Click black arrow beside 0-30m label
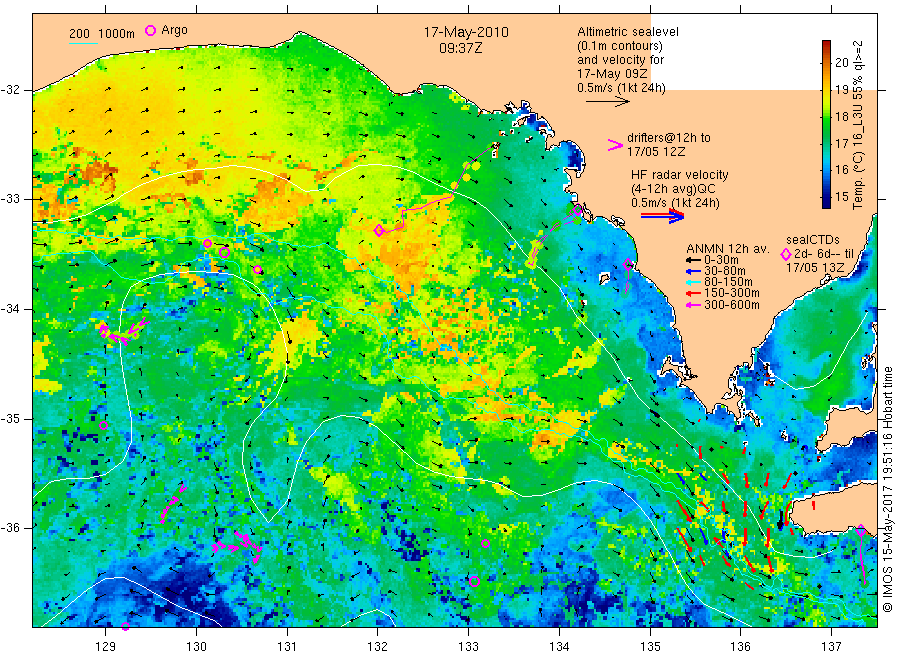900x660 pixels. [693, 260]
